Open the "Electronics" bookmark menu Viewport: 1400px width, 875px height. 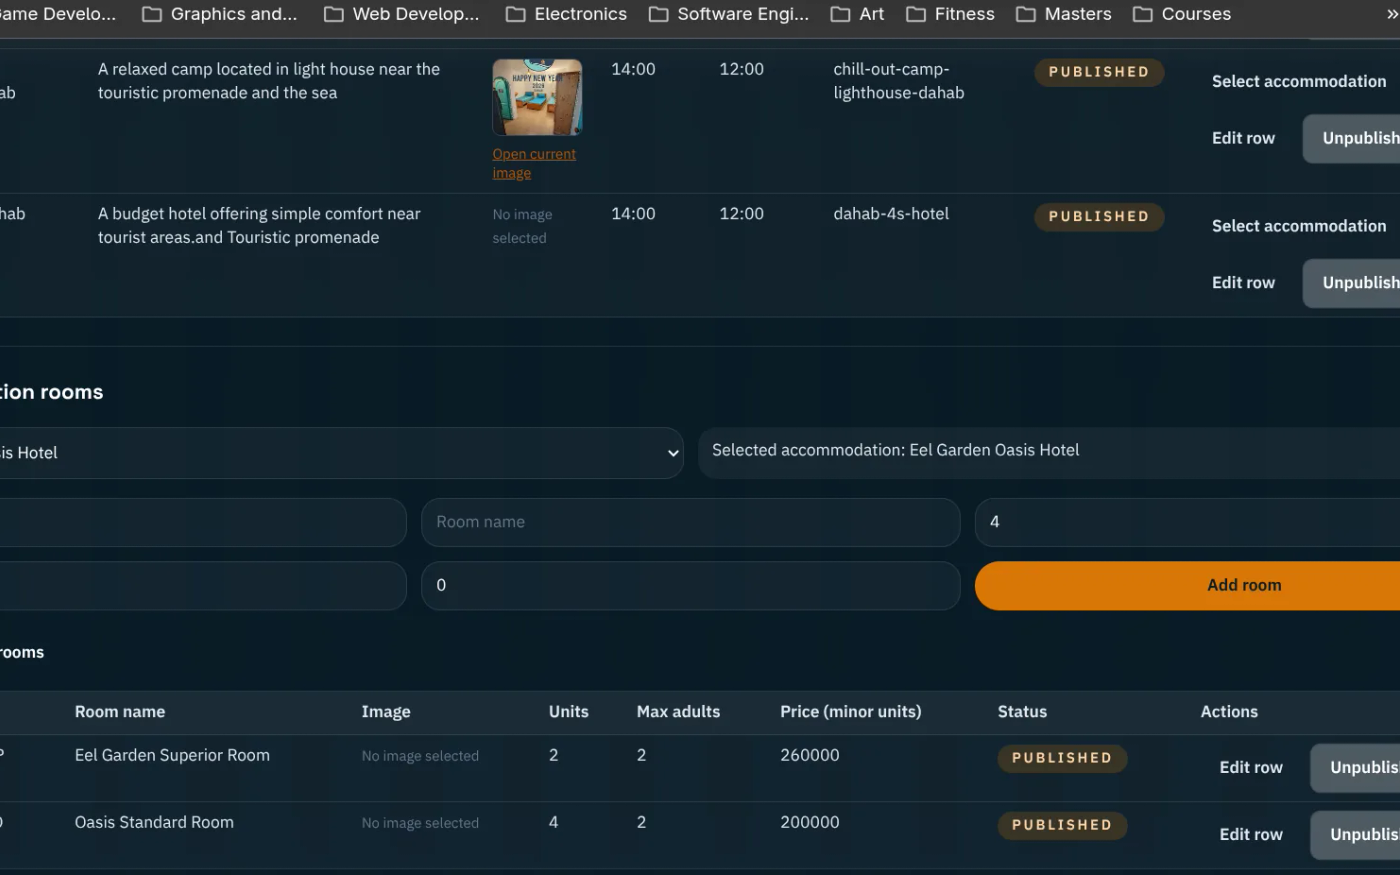[x=580, y=14]
